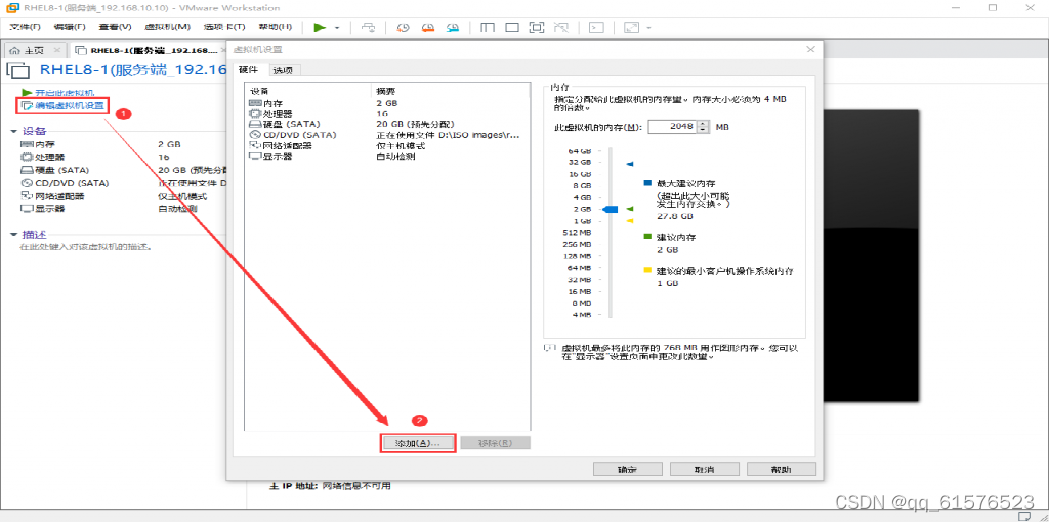Image resolution: width=1050 pixels, height=522 pixels.
Task: Select the RHEL8-1 virtual machine tab
Action: [149, 50]
